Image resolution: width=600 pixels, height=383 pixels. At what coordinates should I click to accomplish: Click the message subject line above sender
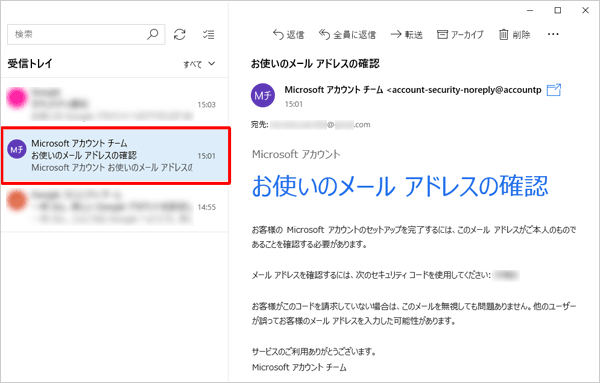[315, 64]
